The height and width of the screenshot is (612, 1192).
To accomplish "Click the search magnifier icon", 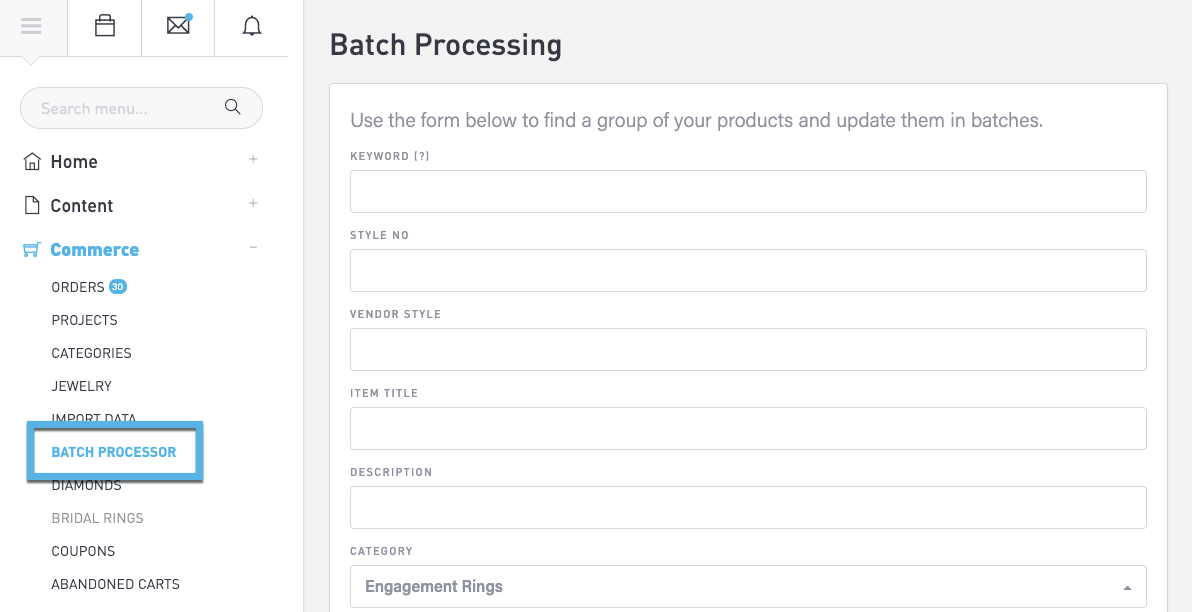I will pyautogui.click(x=233, y=107).
